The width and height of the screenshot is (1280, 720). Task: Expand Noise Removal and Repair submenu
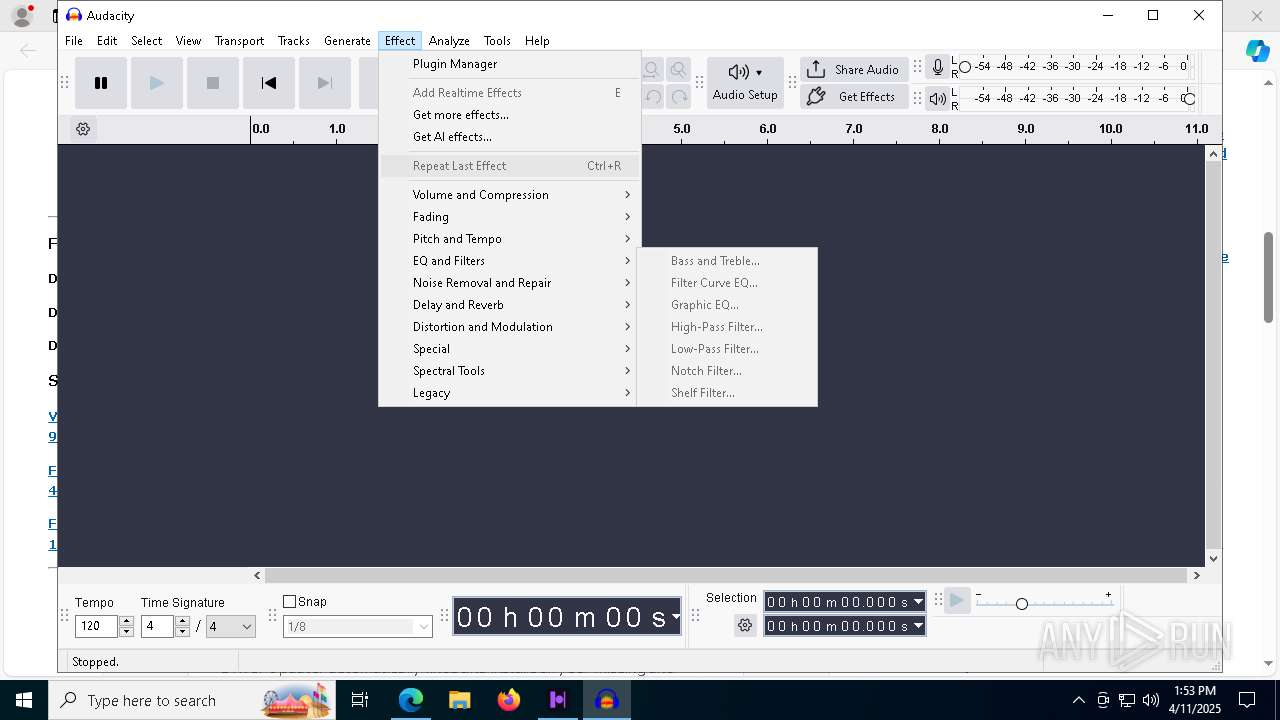click(x=510, y=283)
